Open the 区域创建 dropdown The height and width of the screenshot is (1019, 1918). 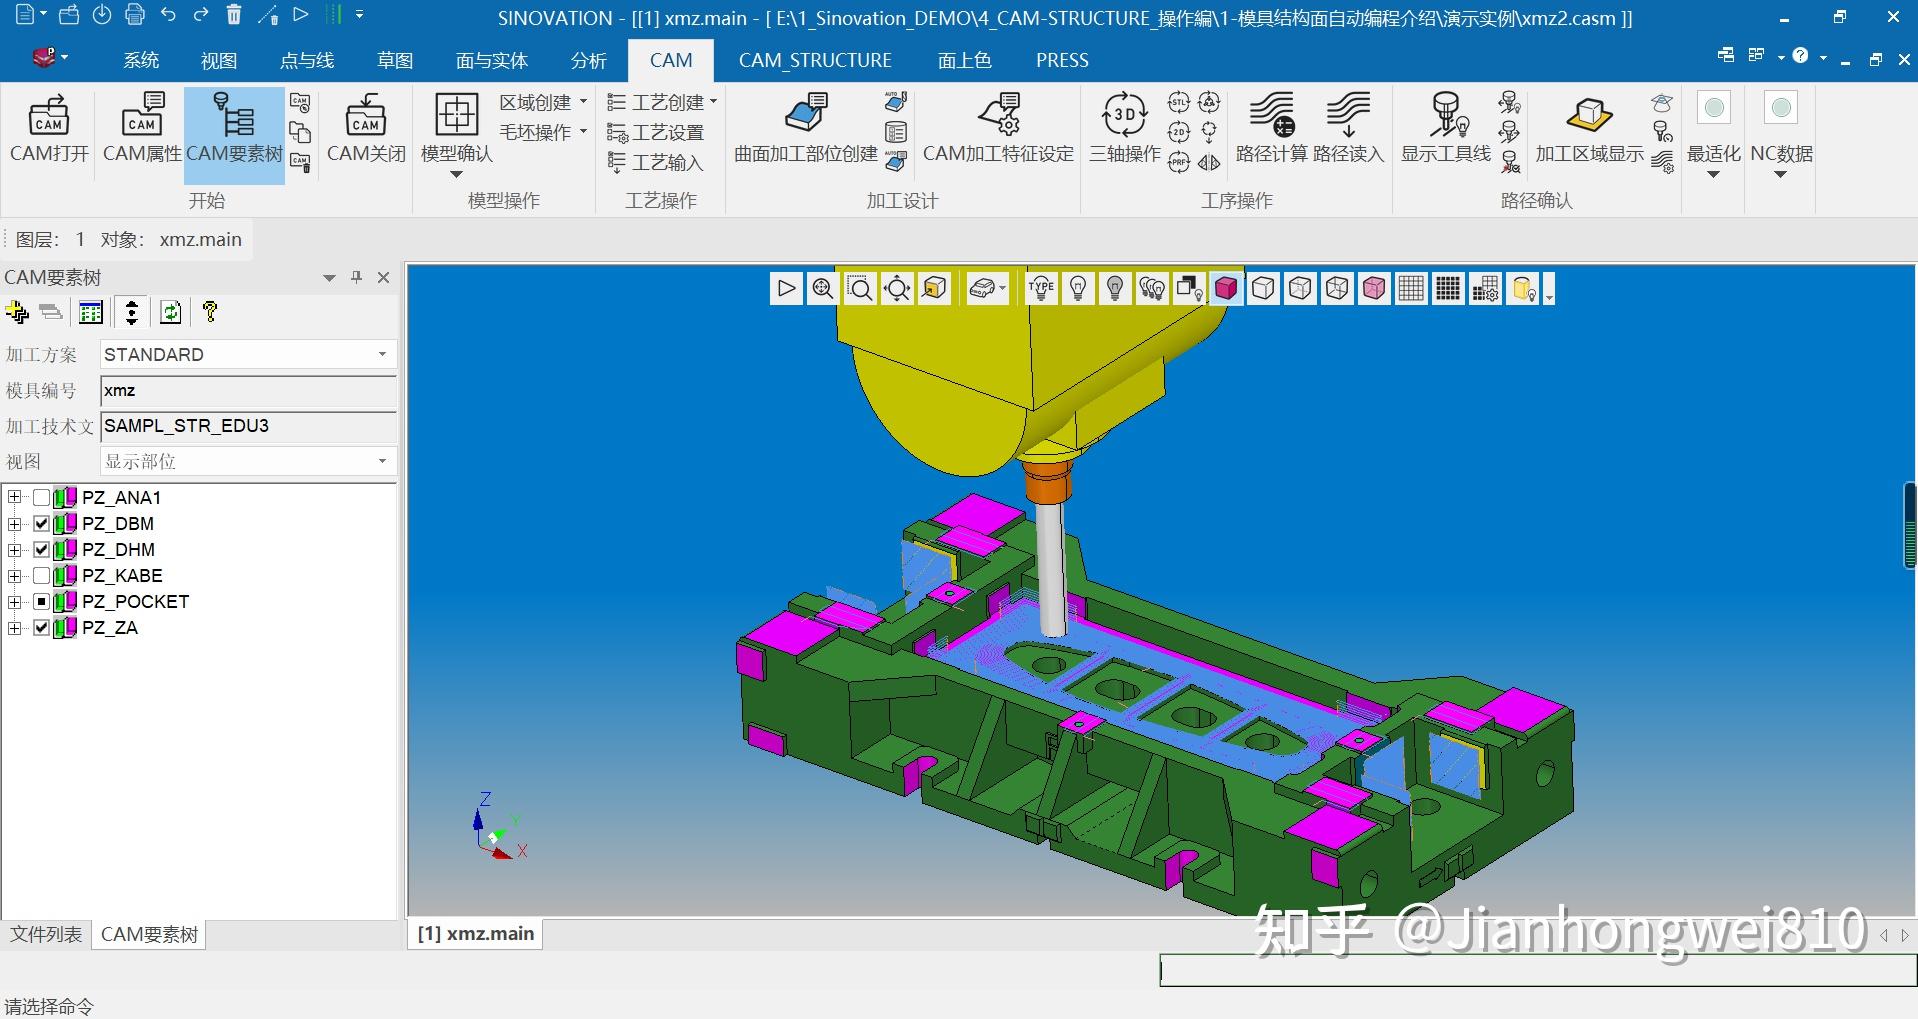point(543,102)
